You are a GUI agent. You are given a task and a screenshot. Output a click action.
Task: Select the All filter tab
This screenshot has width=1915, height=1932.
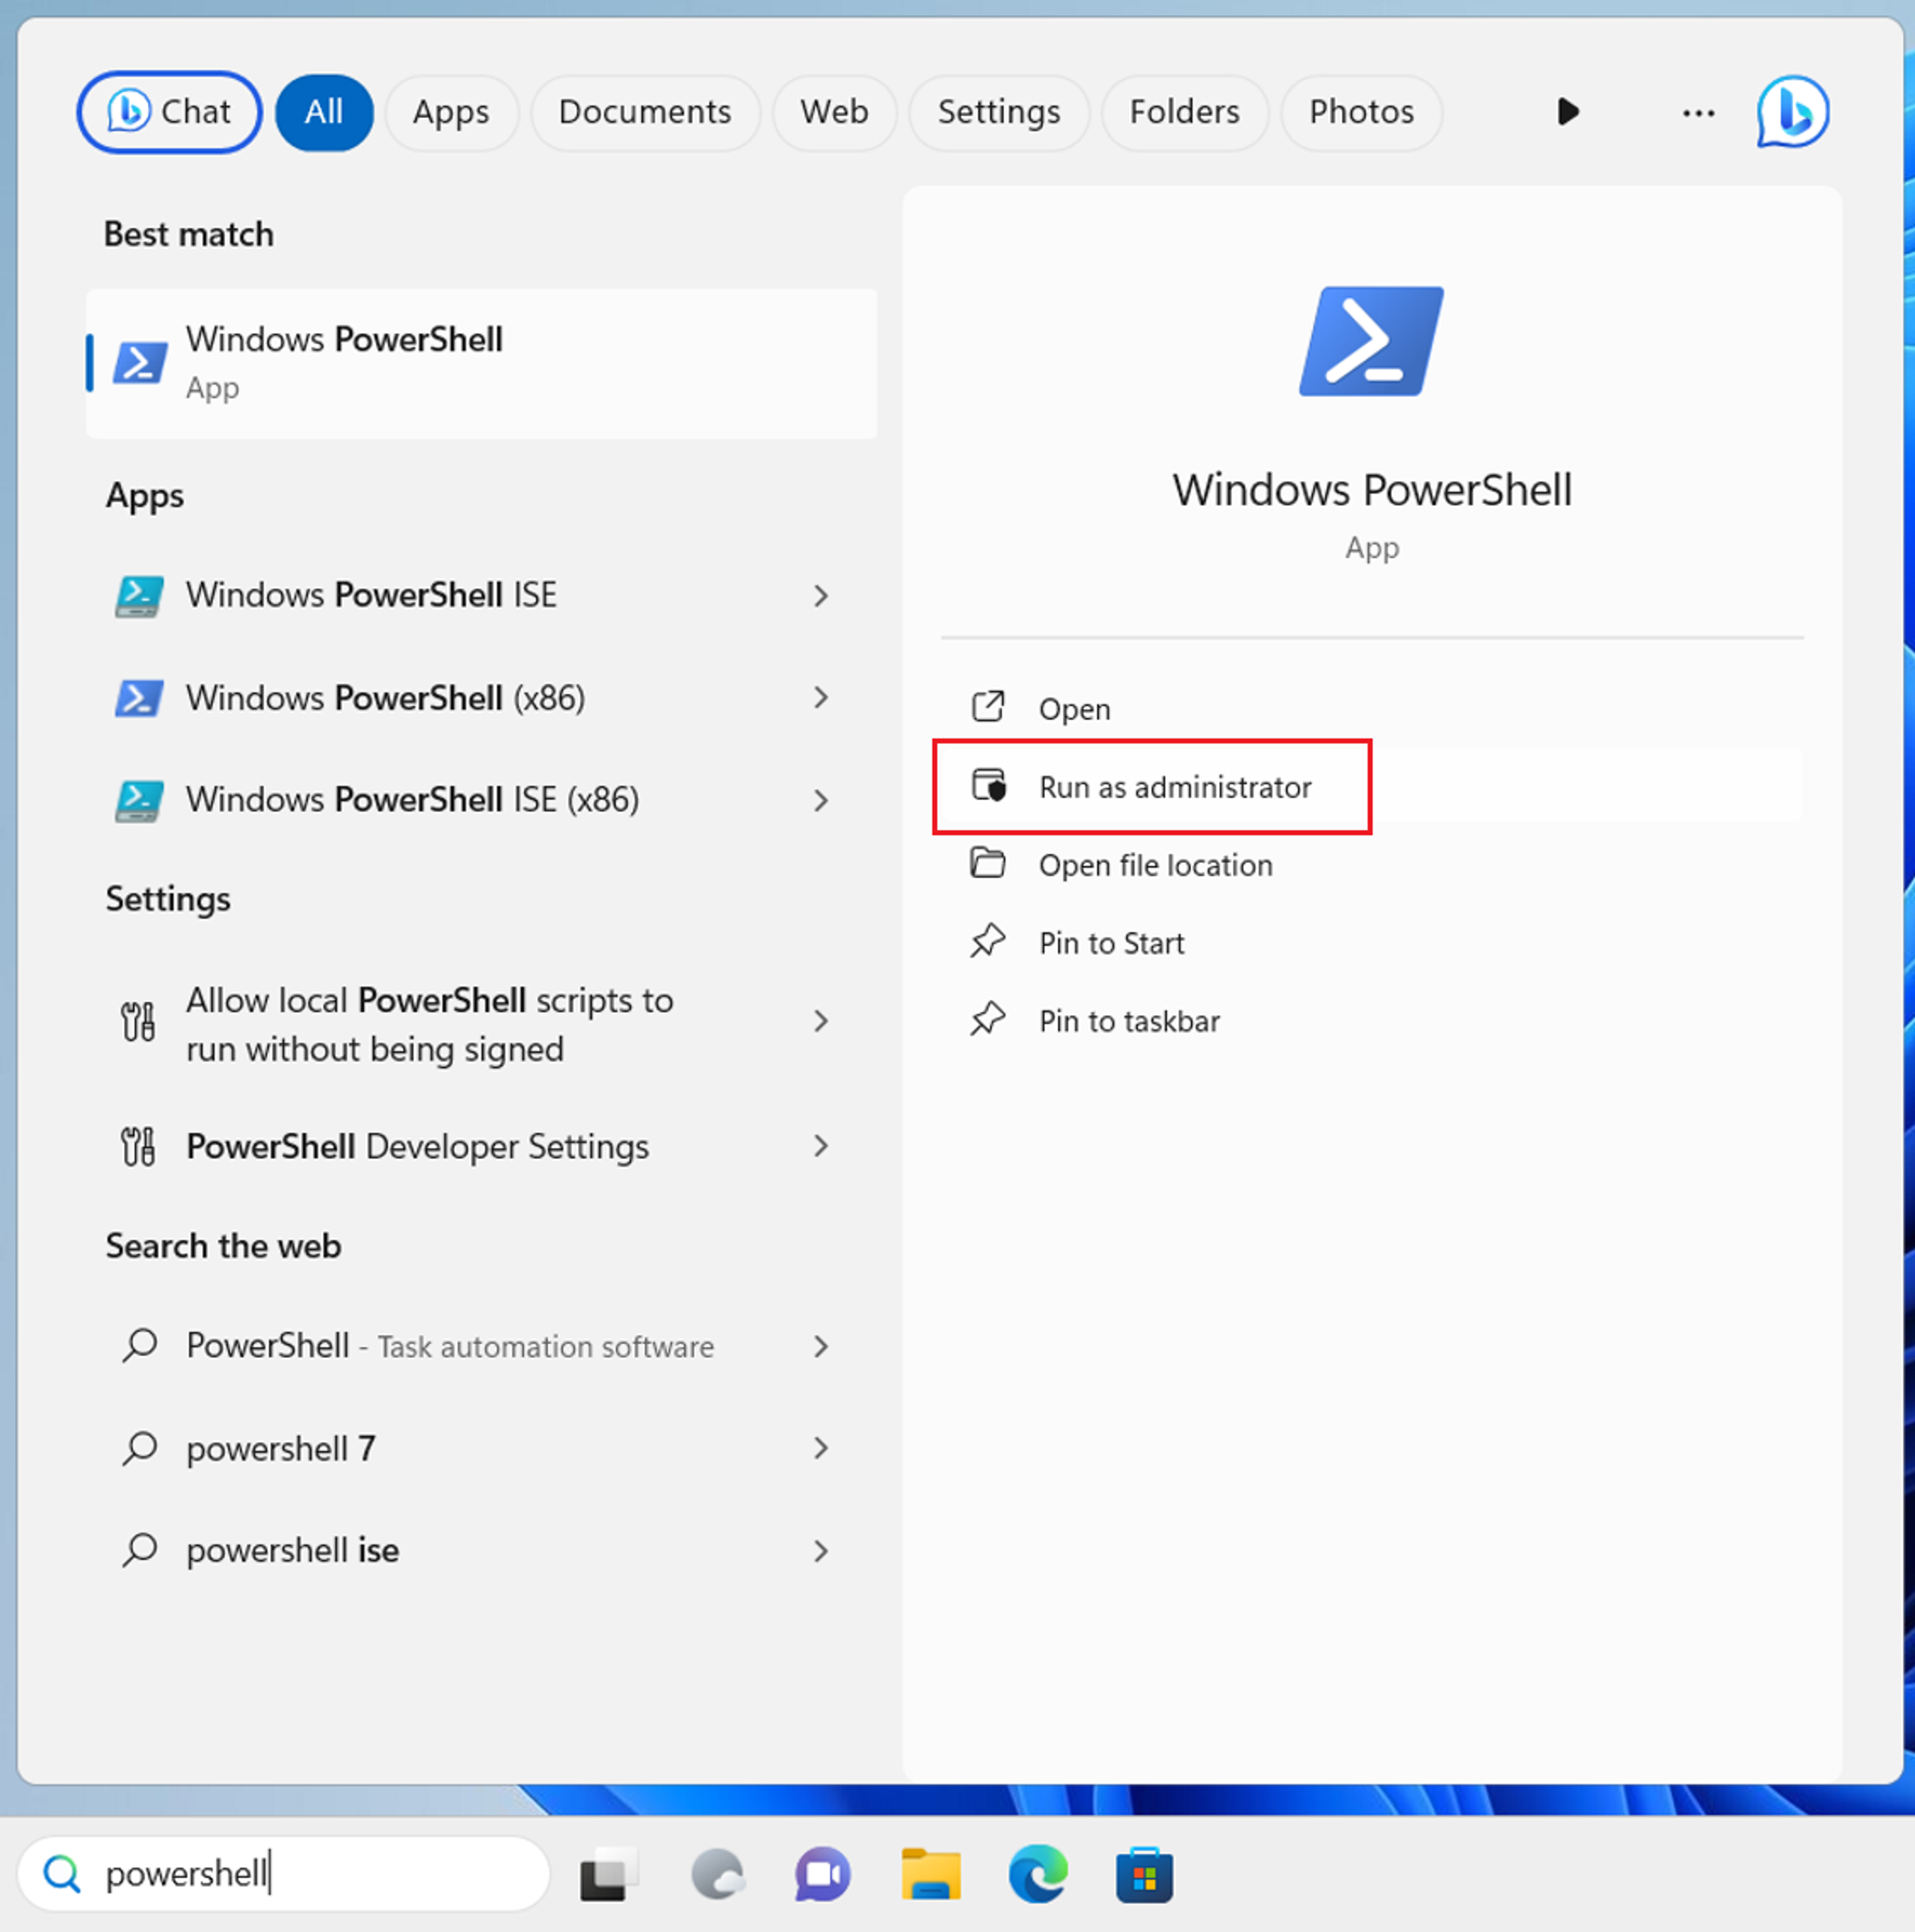tap(324, 112)
